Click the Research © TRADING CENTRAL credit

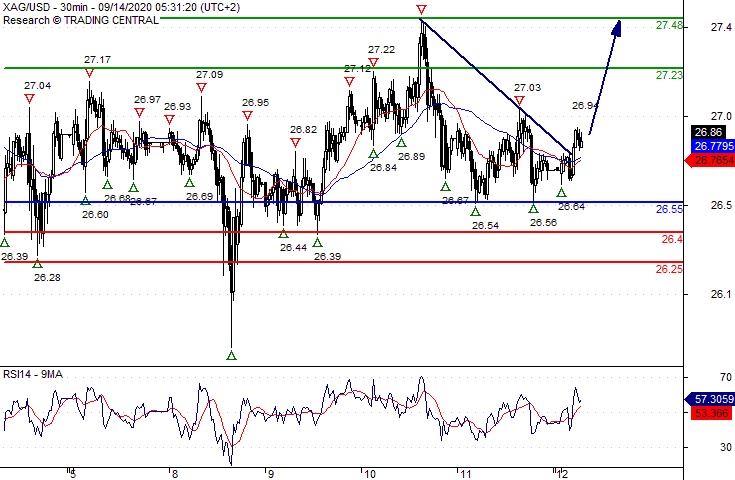(81, 20)
